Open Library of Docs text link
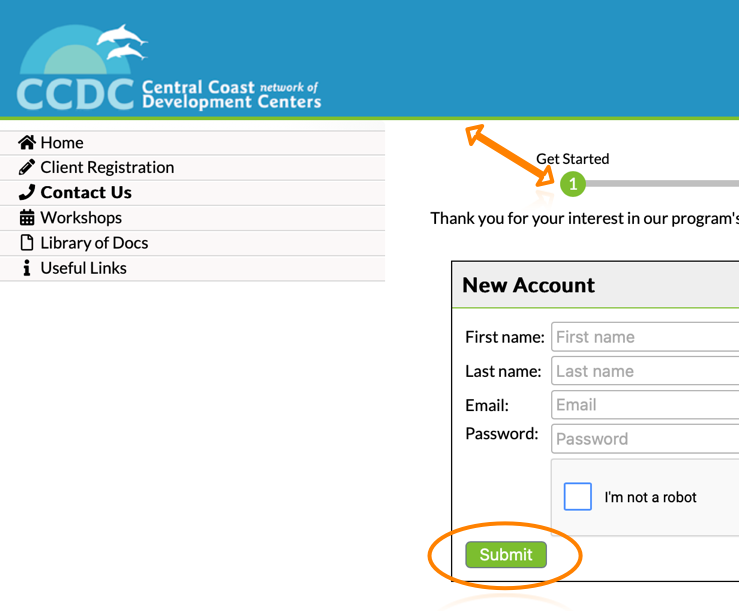Viewport: 739px width, 611px height. tap(94, 243)
